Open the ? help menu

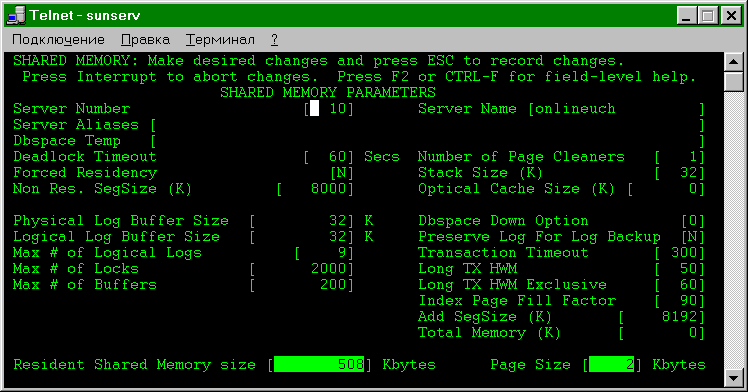click(274, 40)
